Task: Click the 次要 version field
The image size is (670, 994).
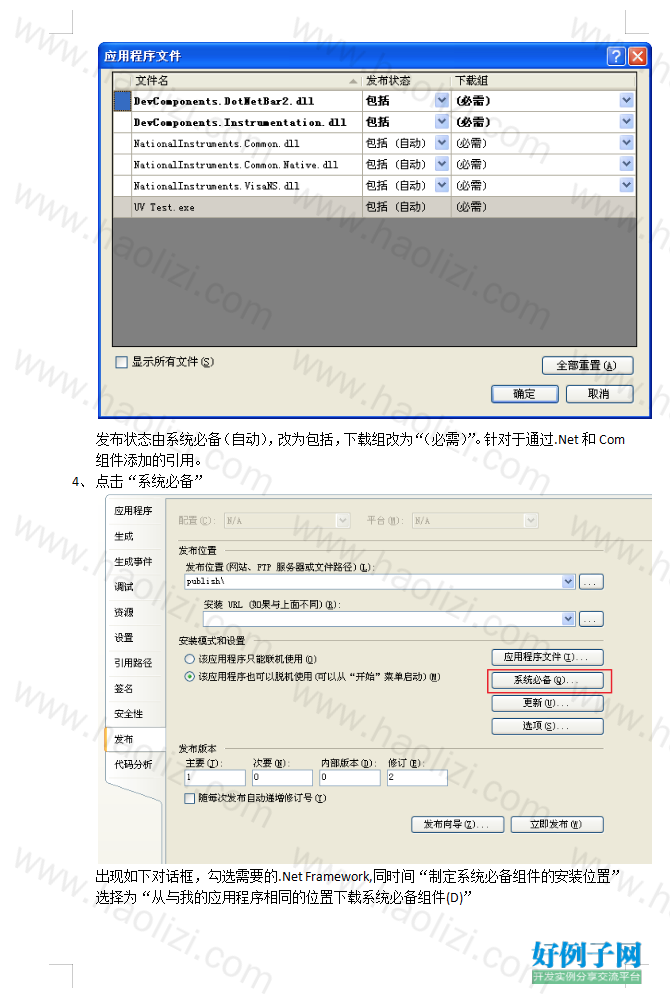Action: (x=282, y=777)
